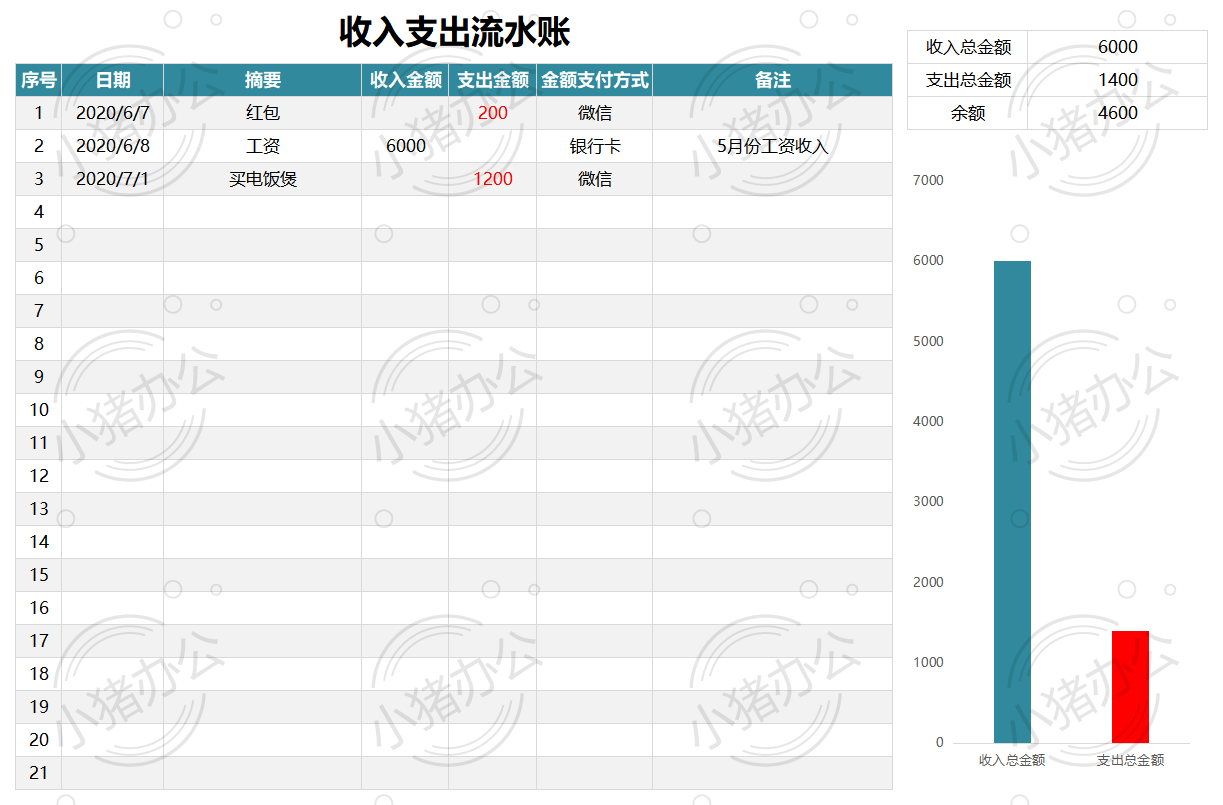The height and width of the screenshot is (805, 1223).
Task: Click the 收入金额 column header
Action: pos(406,80)
